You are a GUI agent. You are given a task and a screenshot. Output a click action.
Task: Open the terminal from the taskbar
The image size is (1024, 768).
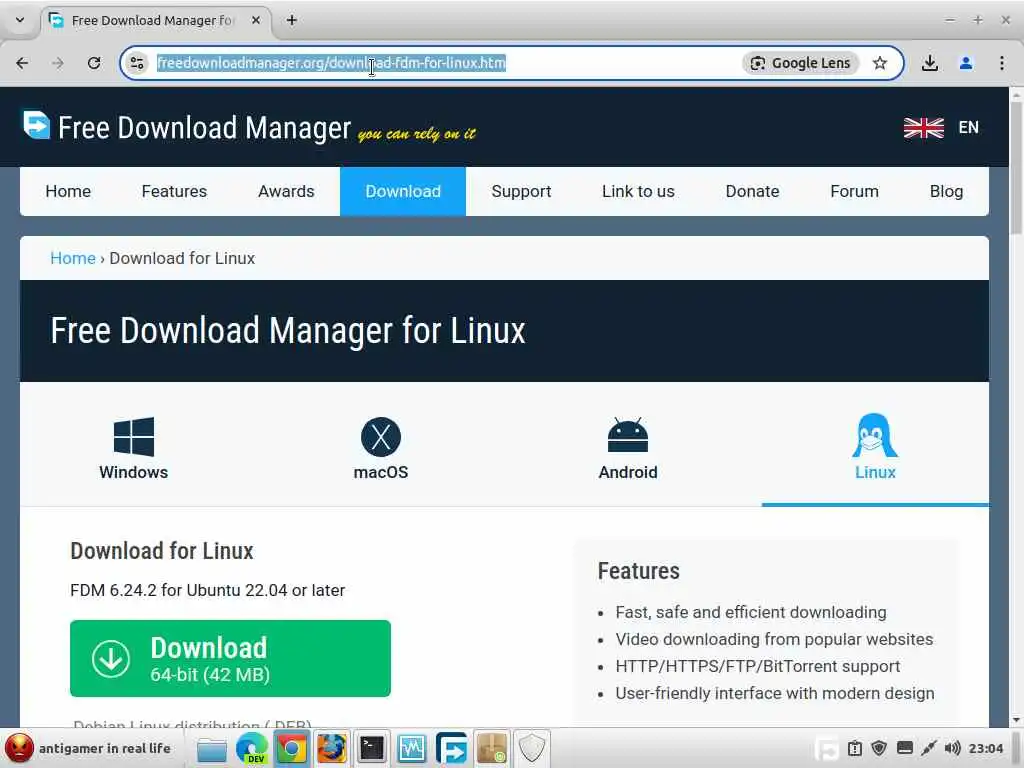tap(372, 748)
